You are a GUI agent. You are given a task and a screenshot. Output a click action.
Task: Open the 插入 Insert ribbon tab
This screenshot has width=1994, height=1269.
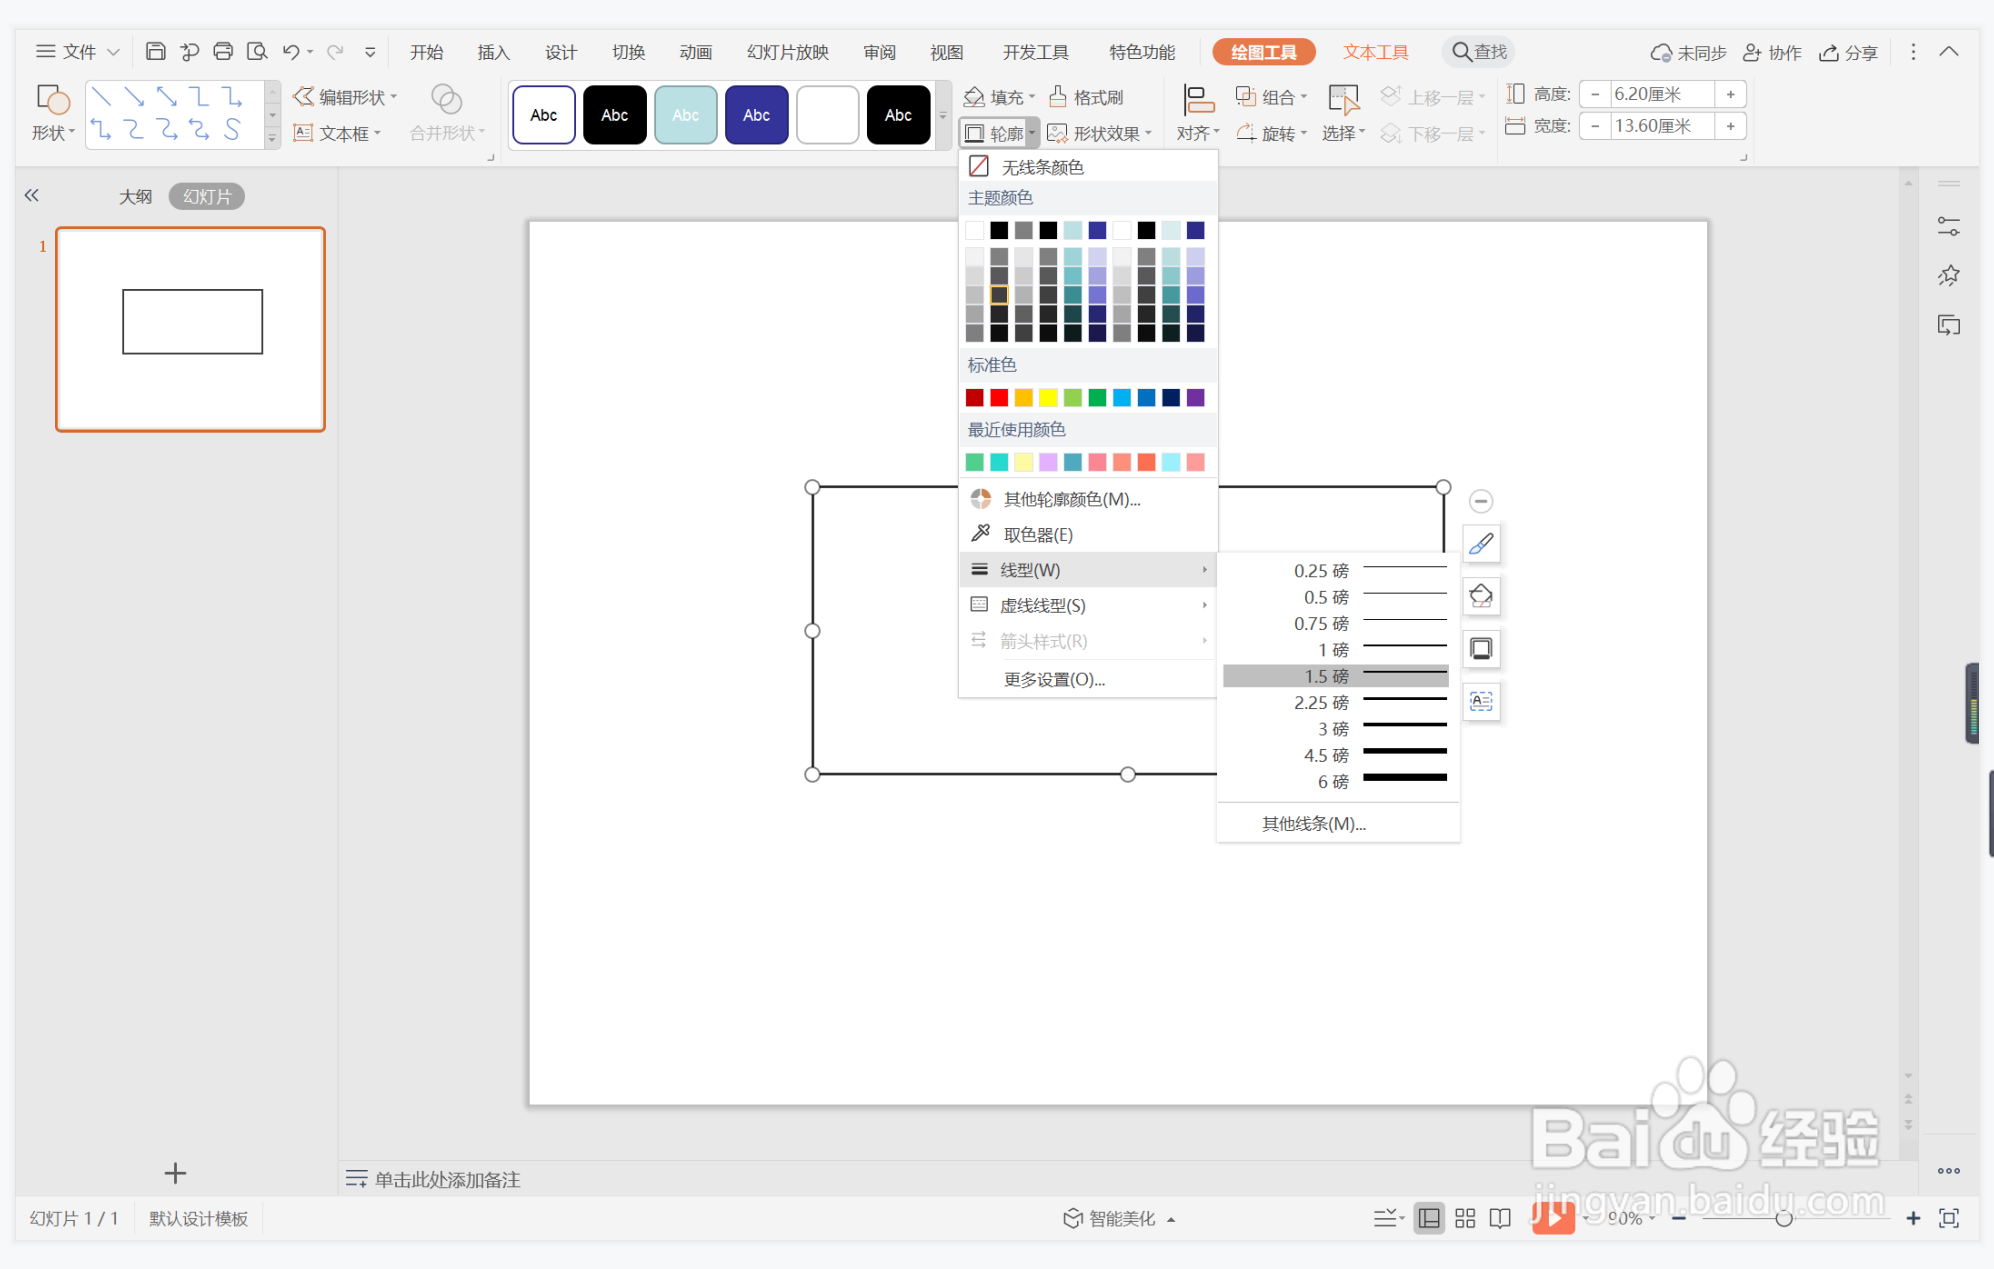(493, 52)
